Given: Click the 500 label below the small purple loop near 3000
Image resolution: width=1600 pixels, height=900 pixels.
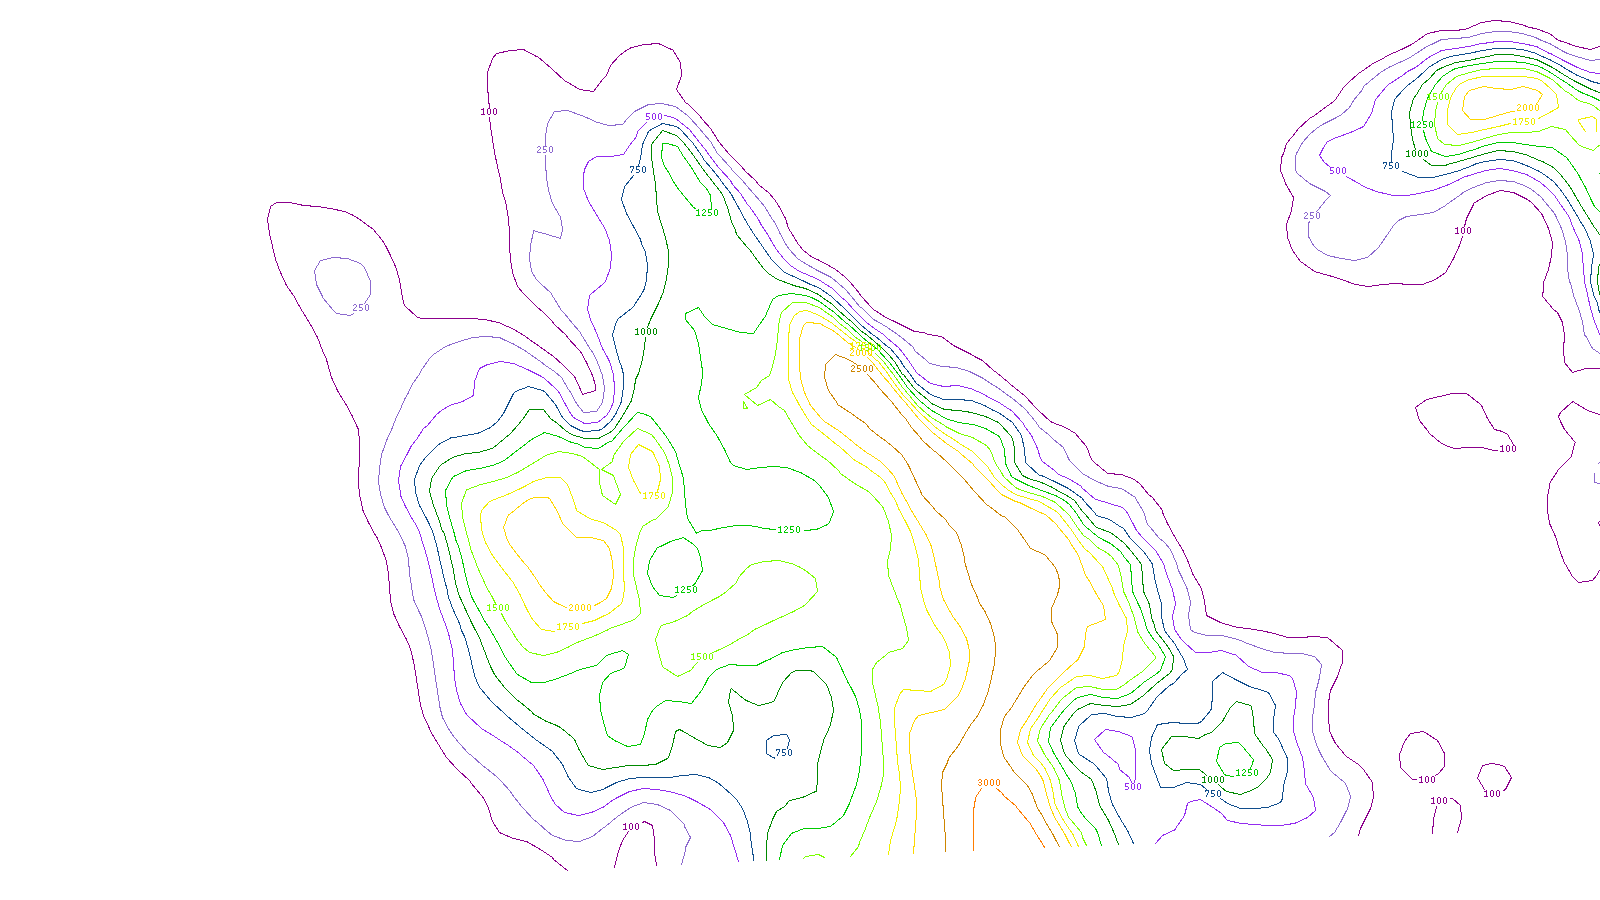Looking at the screenshot, I should [1133, 787].
